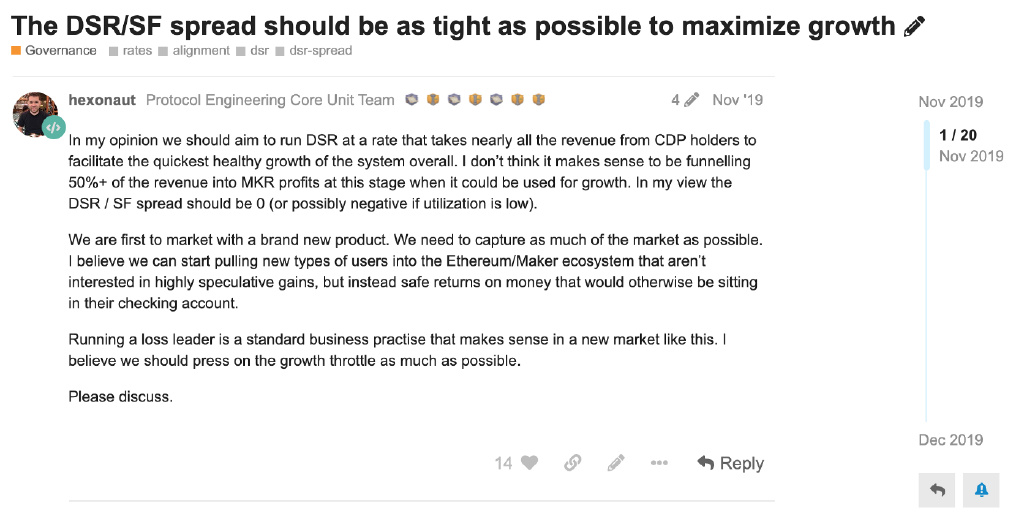Viewport: 1024px width, 513px height.
Task: Edit the post using the bottom pencil icon
Action: (x=616, y=463)
